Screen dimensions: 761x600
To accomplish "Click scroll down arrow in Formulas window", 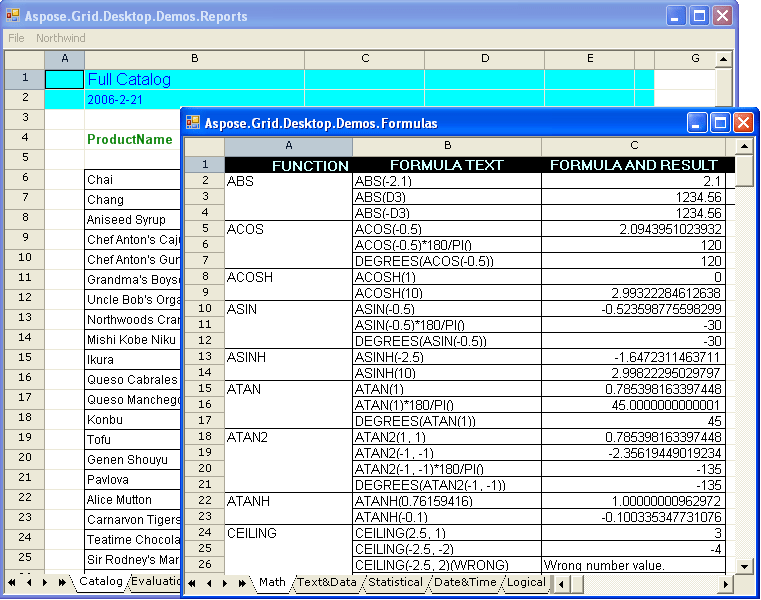I will point(744,566).
